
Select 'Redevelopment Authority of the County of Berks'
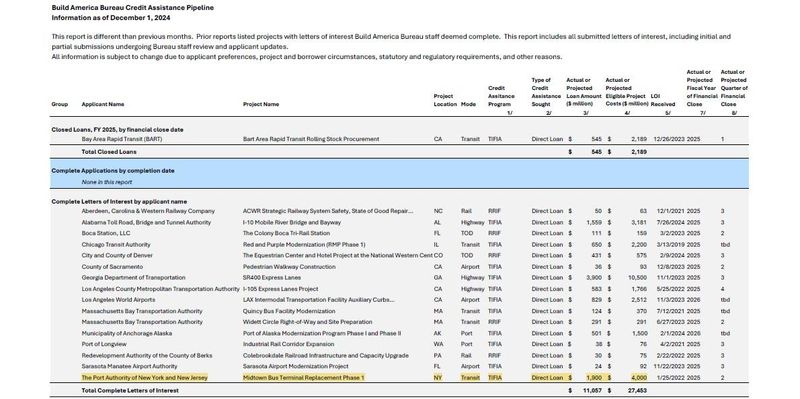(147, 356)
